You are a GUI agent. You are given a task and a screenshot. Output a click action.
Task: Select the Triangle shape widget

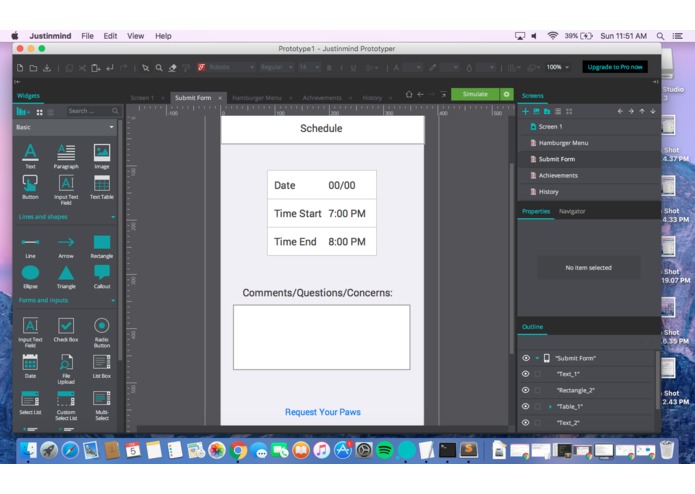pos(66,277)
